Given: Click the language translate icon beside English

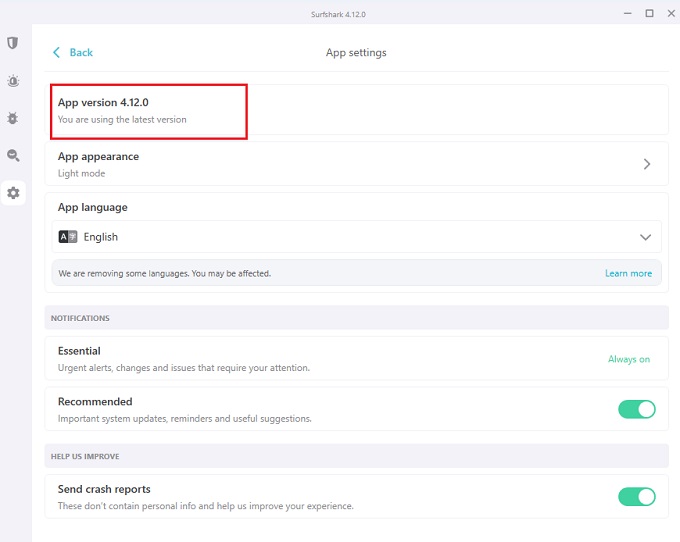Looking at the screenshot, I should click(x=68, y=237).
